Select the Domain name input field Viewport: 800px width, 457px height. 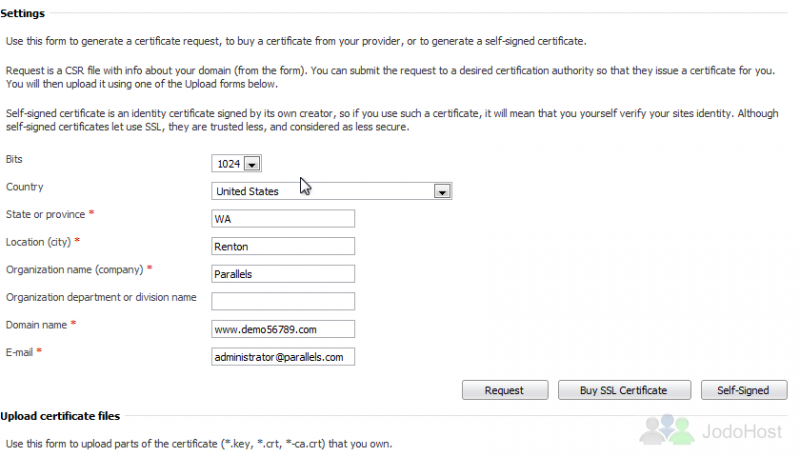pos(283,329)
